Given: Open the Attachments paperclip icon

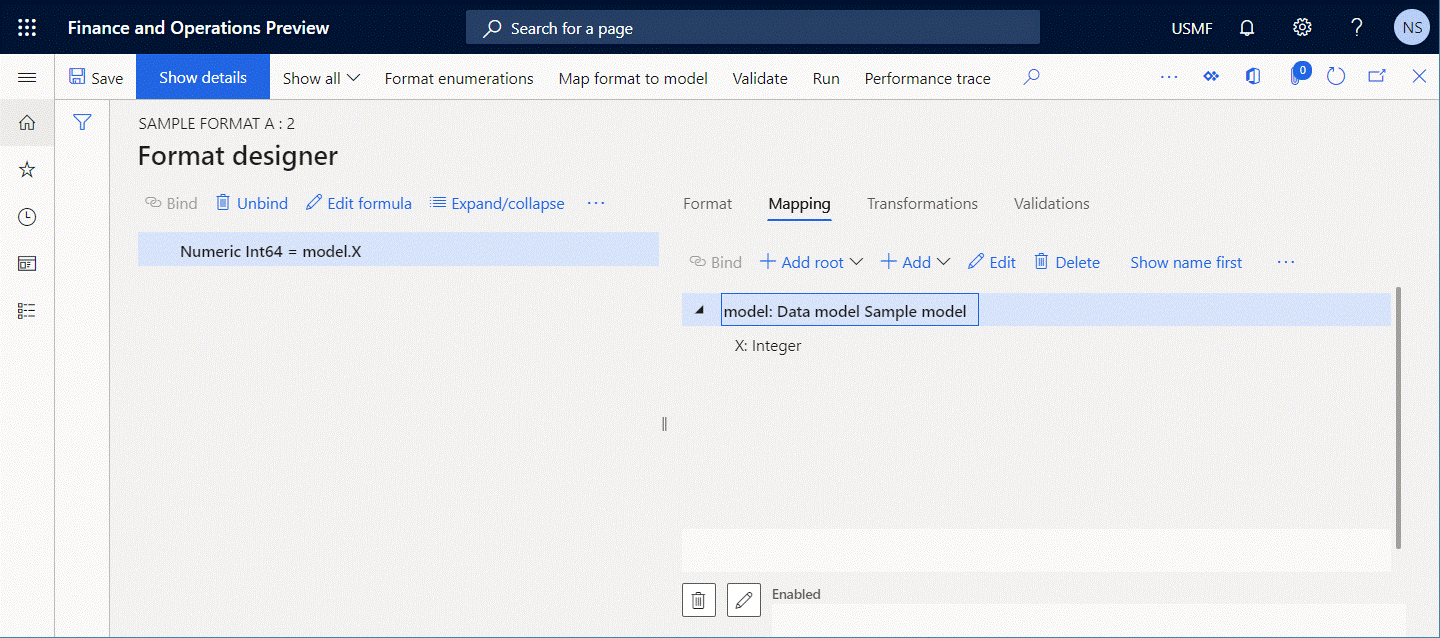Looking at the screenshot, I should pyautogui.click(x=1295, y=76).
